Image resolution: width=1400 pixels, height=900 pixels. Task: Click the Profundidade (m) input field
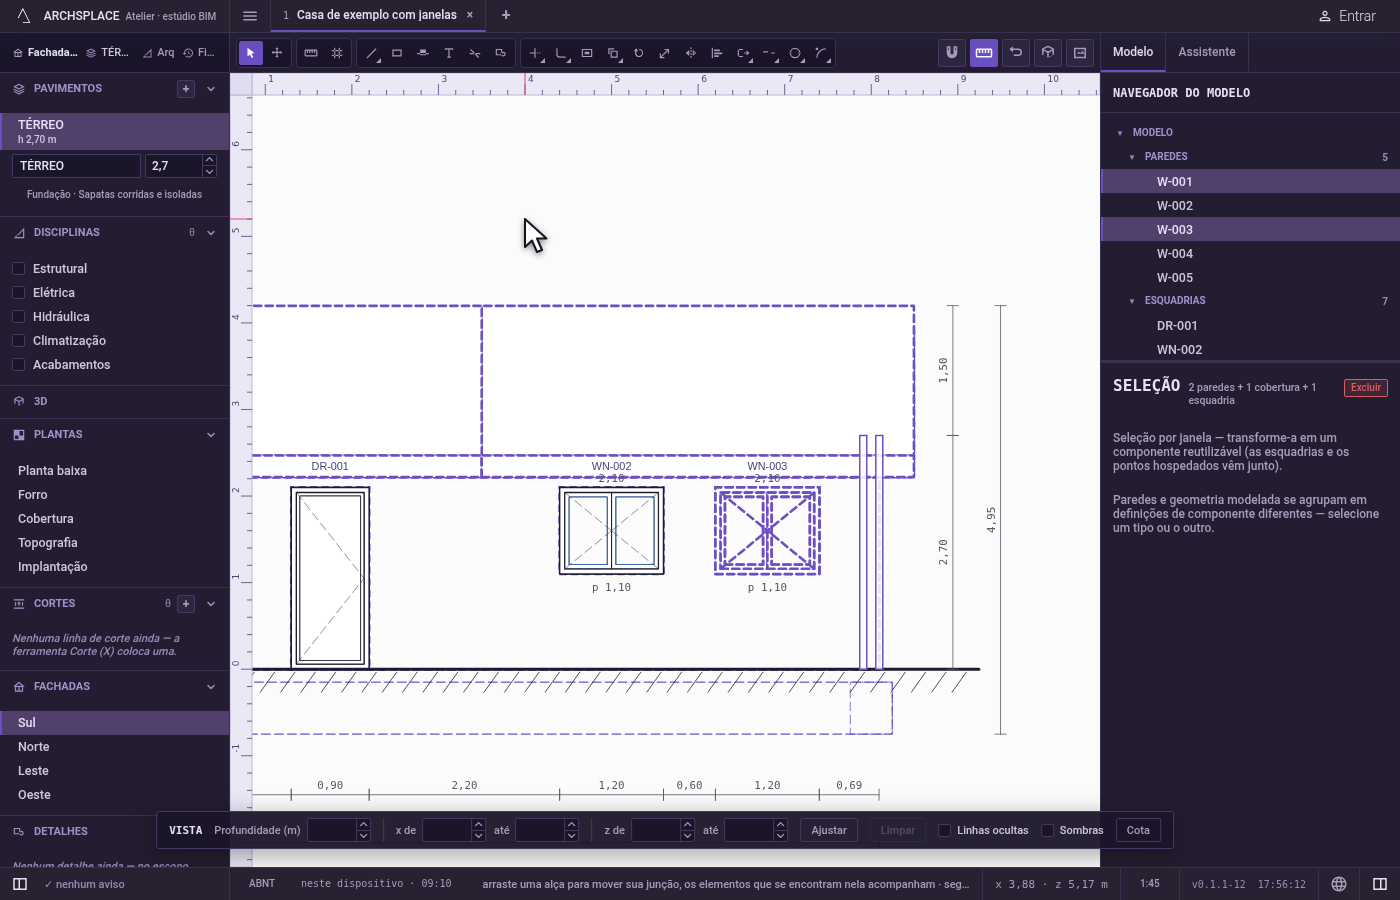[332, 830]
